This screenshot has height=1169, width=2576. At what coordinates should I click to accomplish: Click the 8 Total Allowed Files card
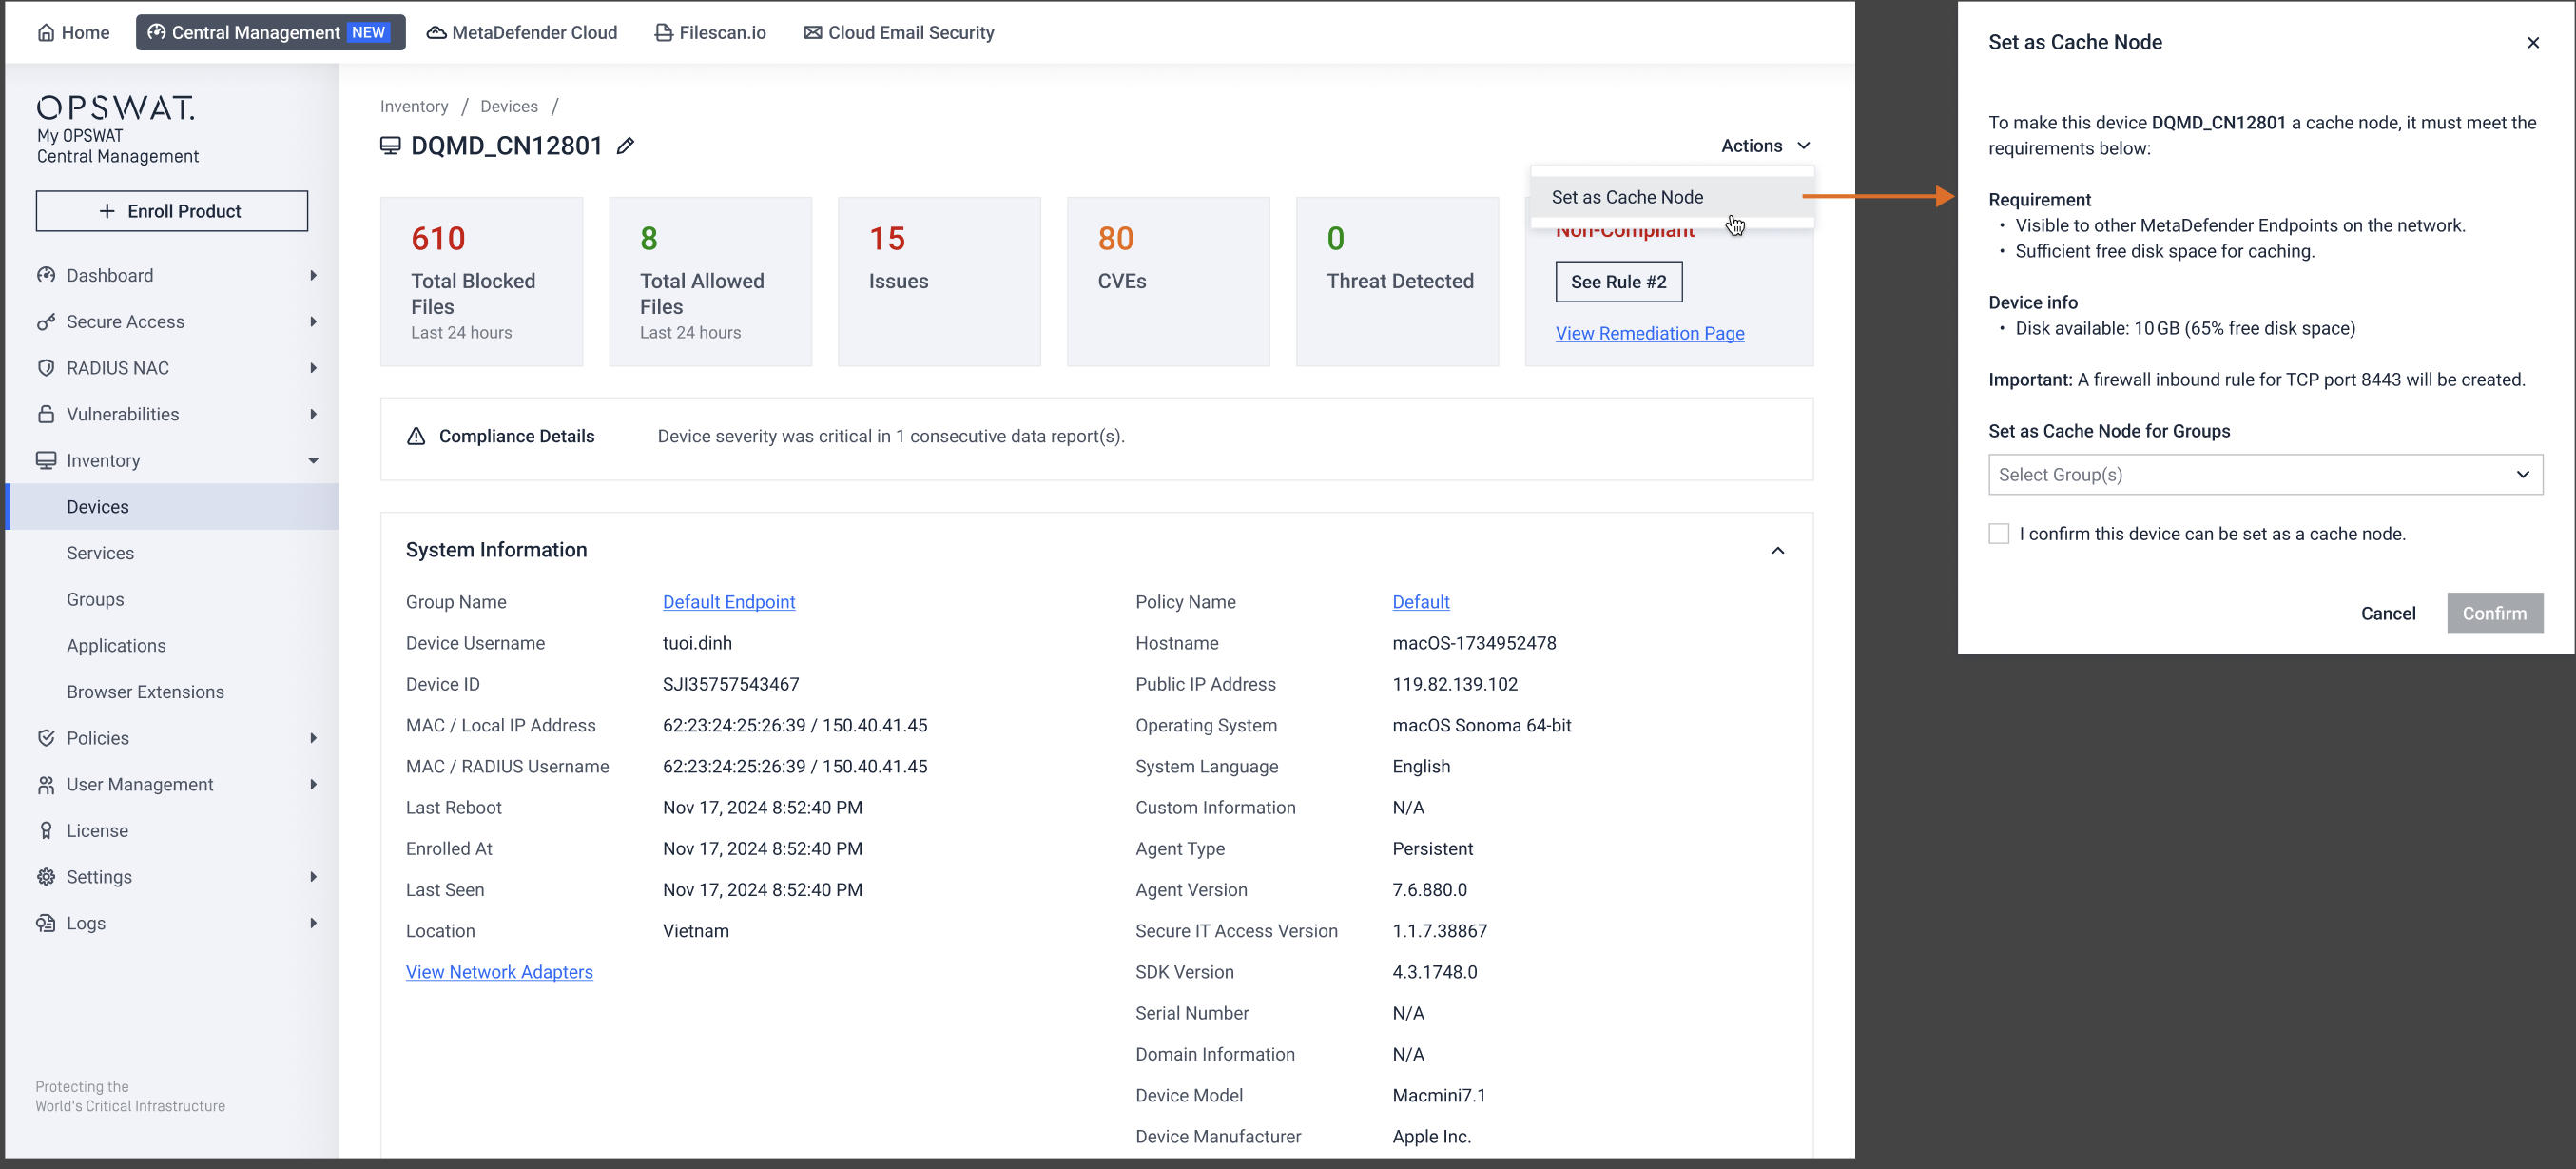710,281
